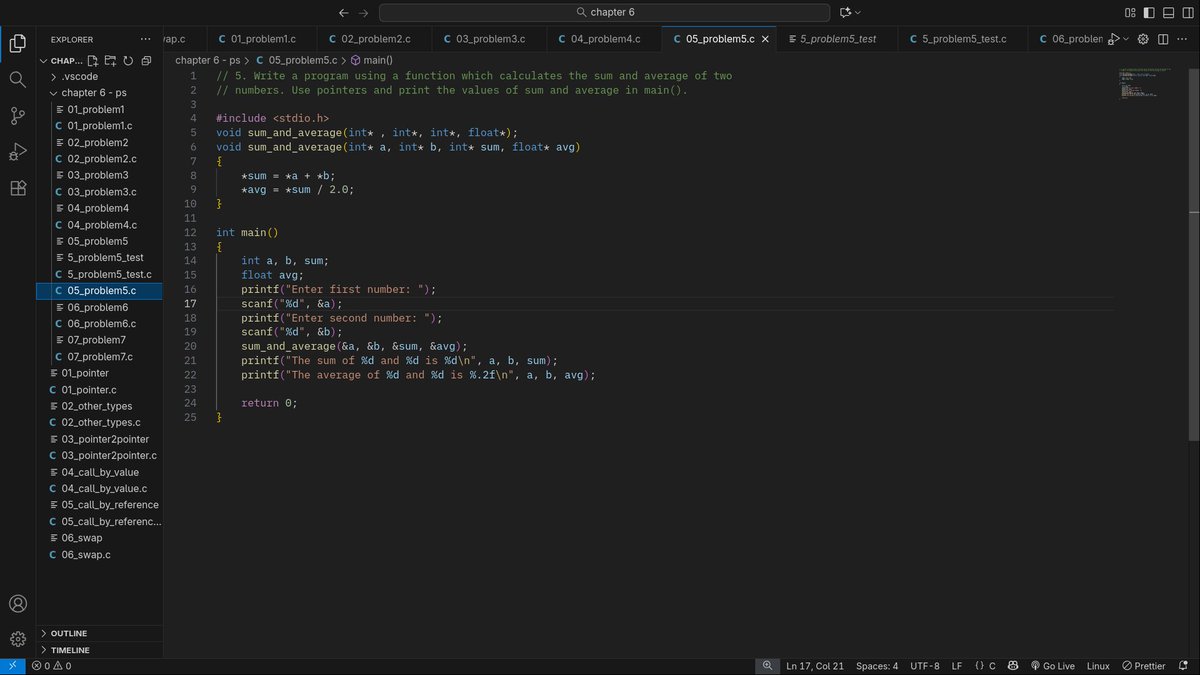
Task: Click chapter 6 - ps in breadcrumb
Action: (x=208, y=60)
